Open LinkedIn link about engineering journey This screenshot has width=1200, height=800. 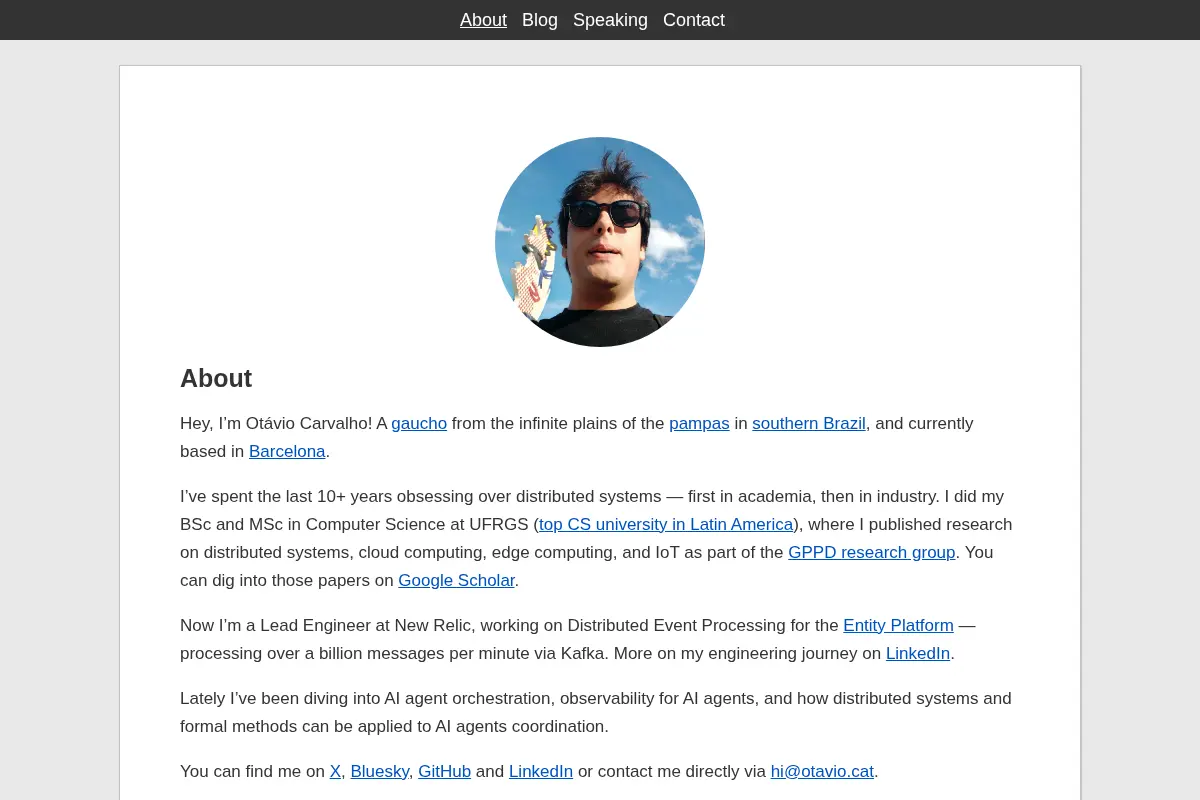918,653
